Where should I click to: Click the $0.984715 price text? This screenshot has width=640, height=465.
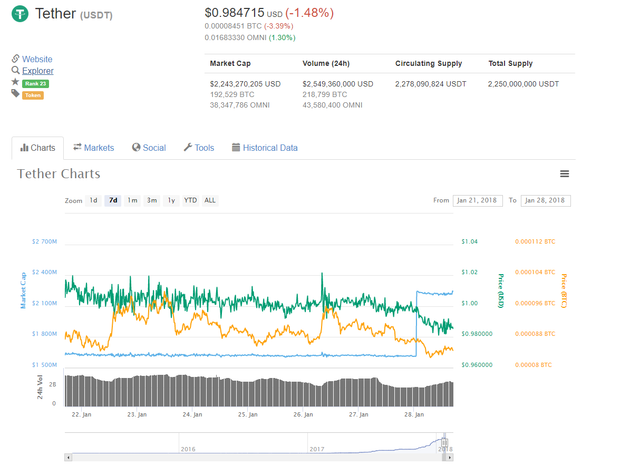pos(234,13)
